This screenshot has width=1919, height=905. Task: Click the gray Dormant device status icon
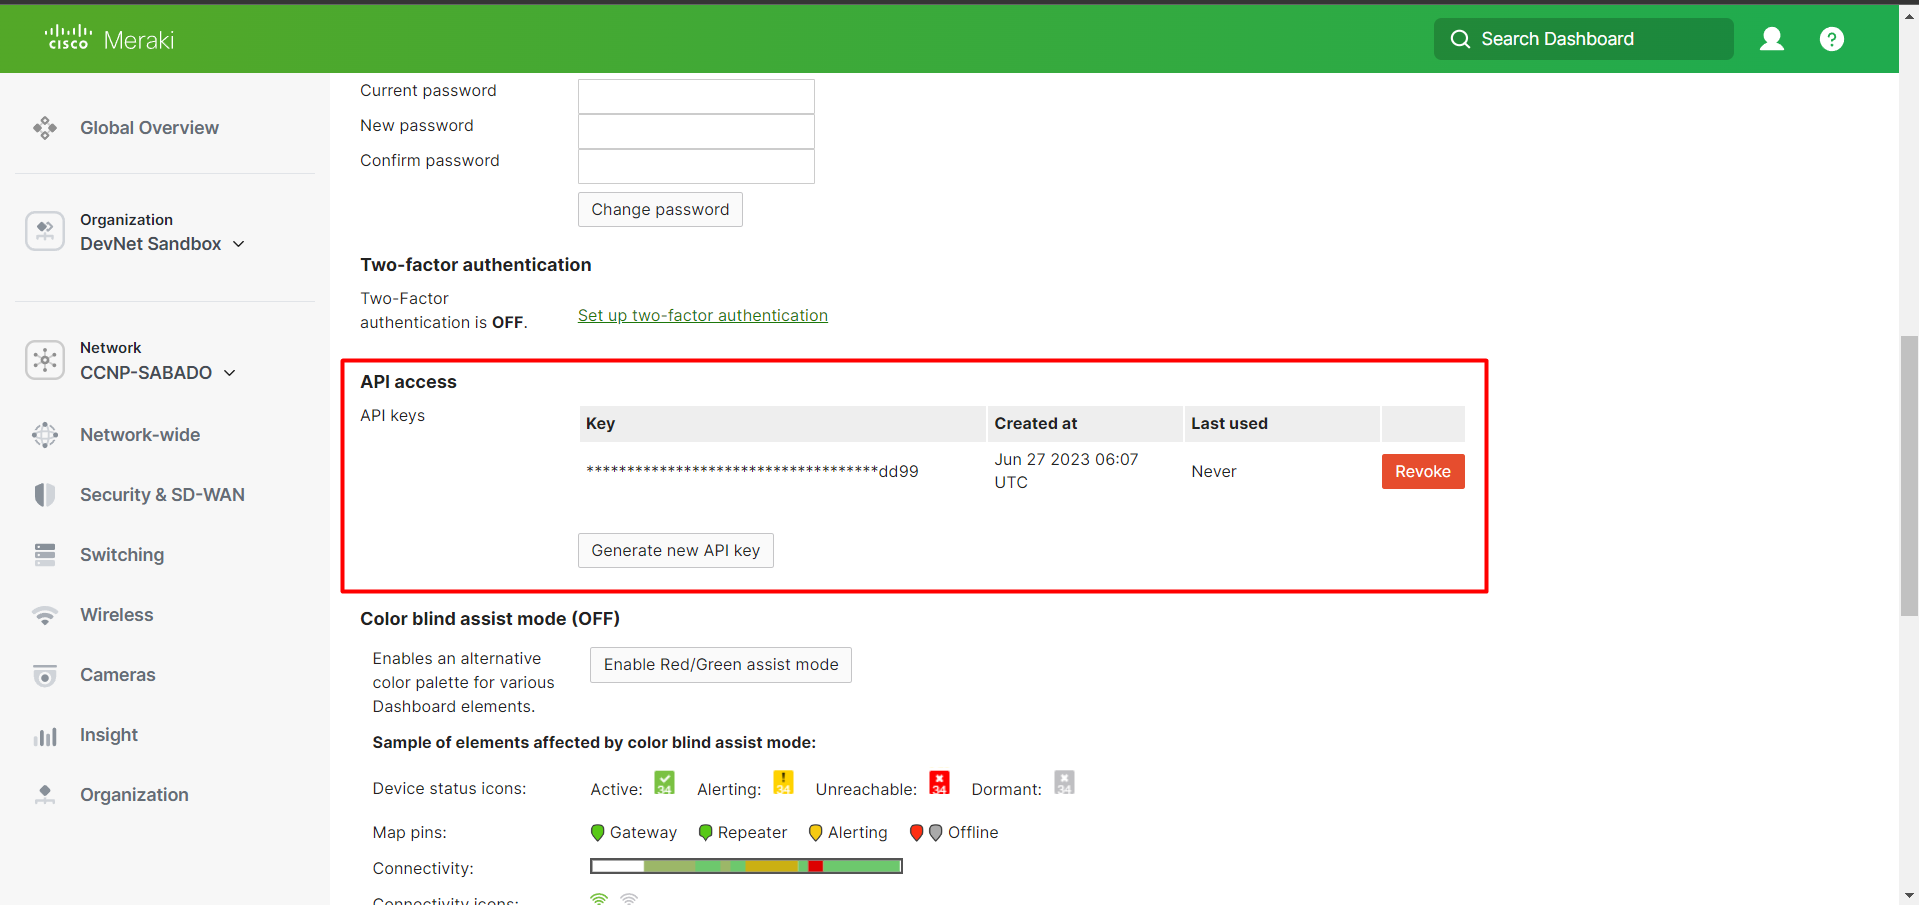click(1065, 782)
